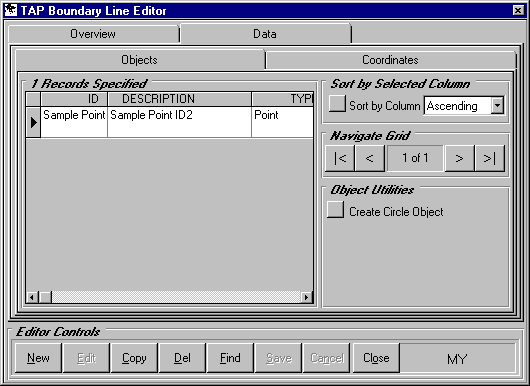
Task: Click the TAP application icon in title bar
Action: point(10,10)
